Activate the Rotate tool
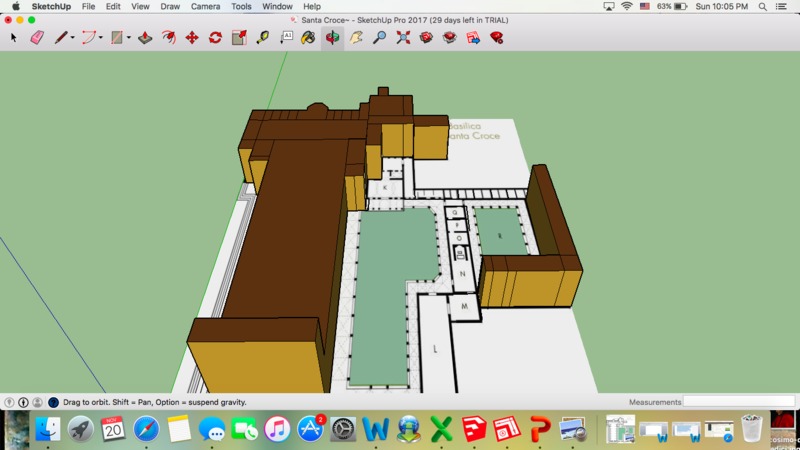 click(215, 37)
